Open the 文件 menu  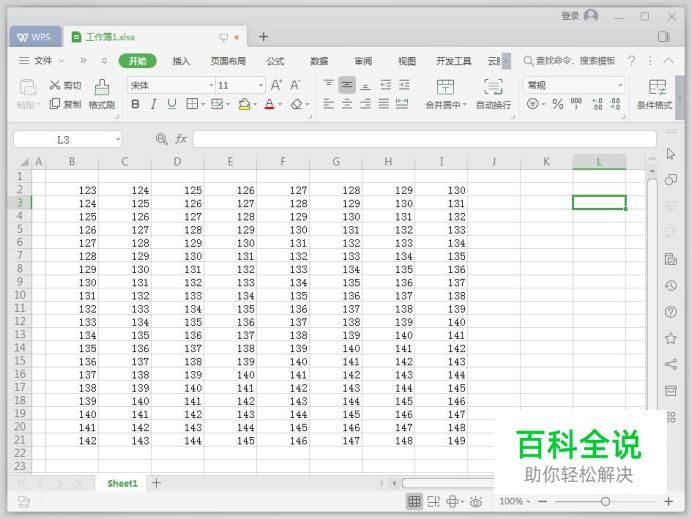(42, 60)
